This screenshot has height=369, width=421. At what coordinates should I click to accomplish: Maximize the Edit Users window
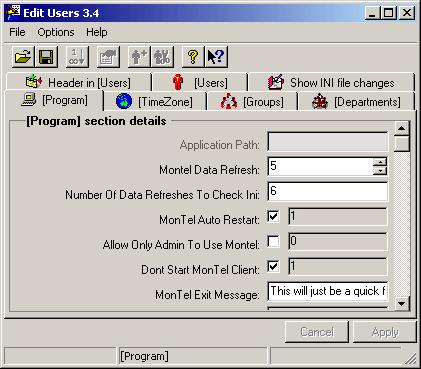388,13
